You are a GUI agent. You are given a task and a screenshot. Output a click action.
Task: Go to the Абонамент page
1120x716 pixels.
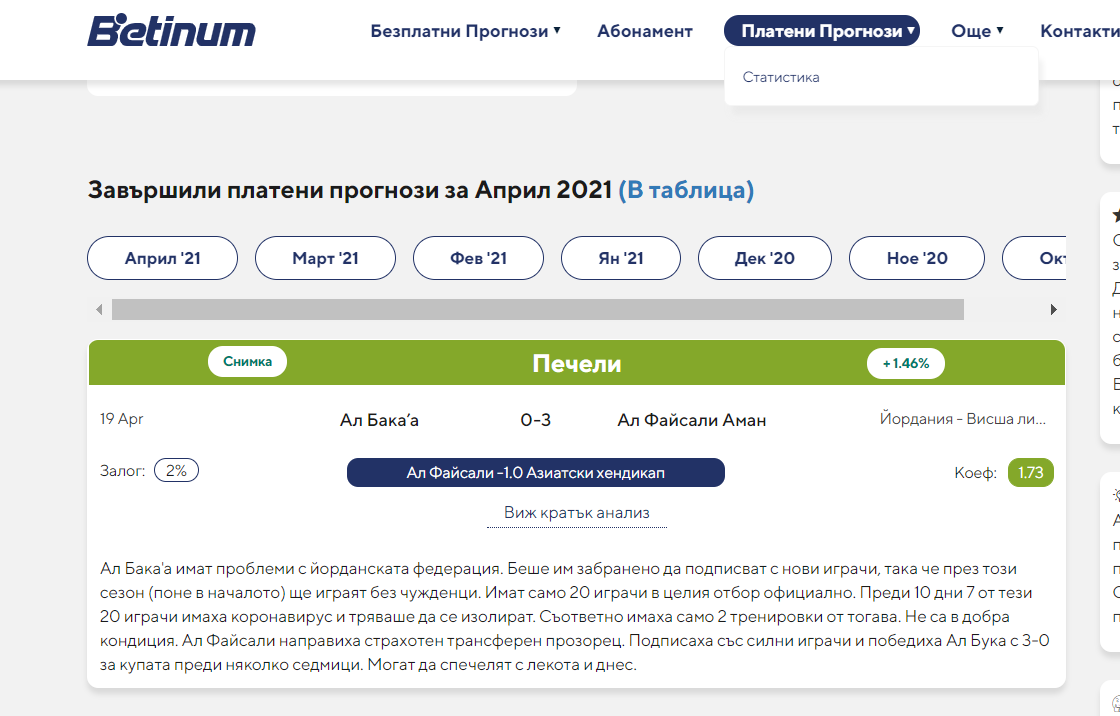pos(645,31)
